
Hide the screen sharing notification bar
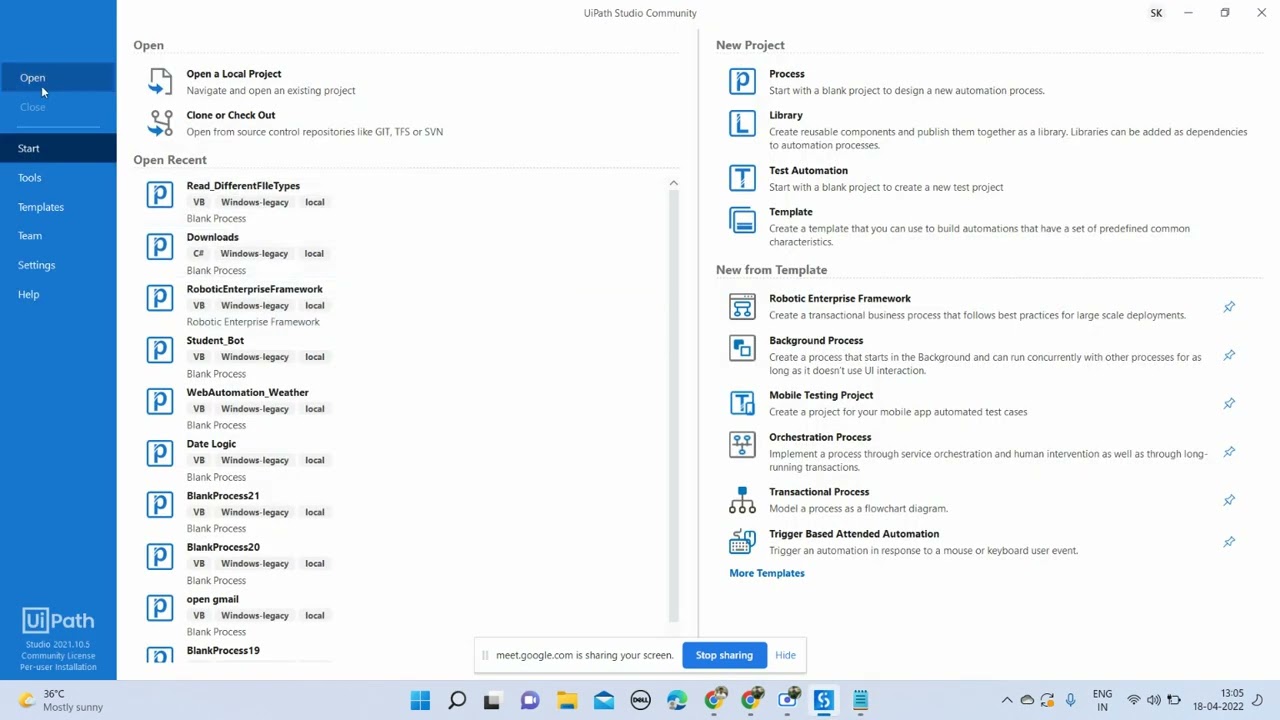[785, 655]
